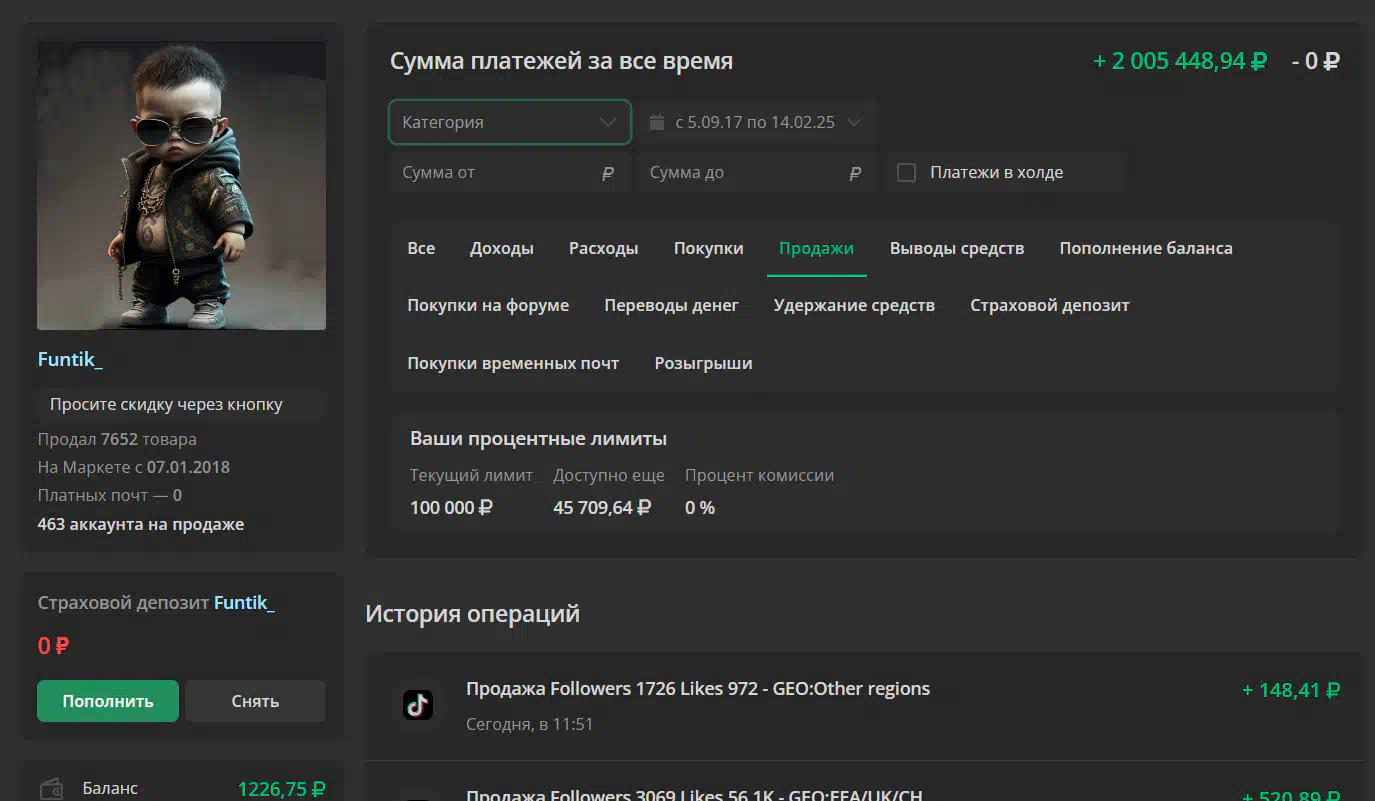Open the Пополнение баланса tab

[x=1146, y=248]
